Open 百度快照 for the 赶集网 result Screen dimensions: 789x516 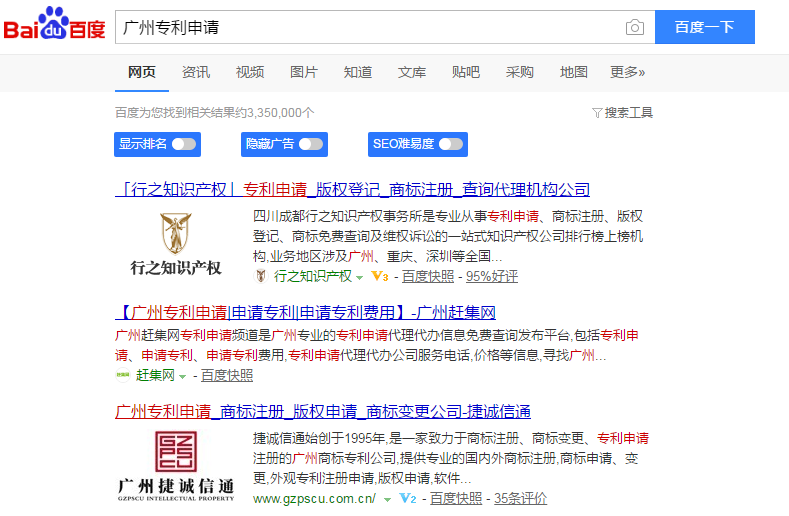point(227,376)
